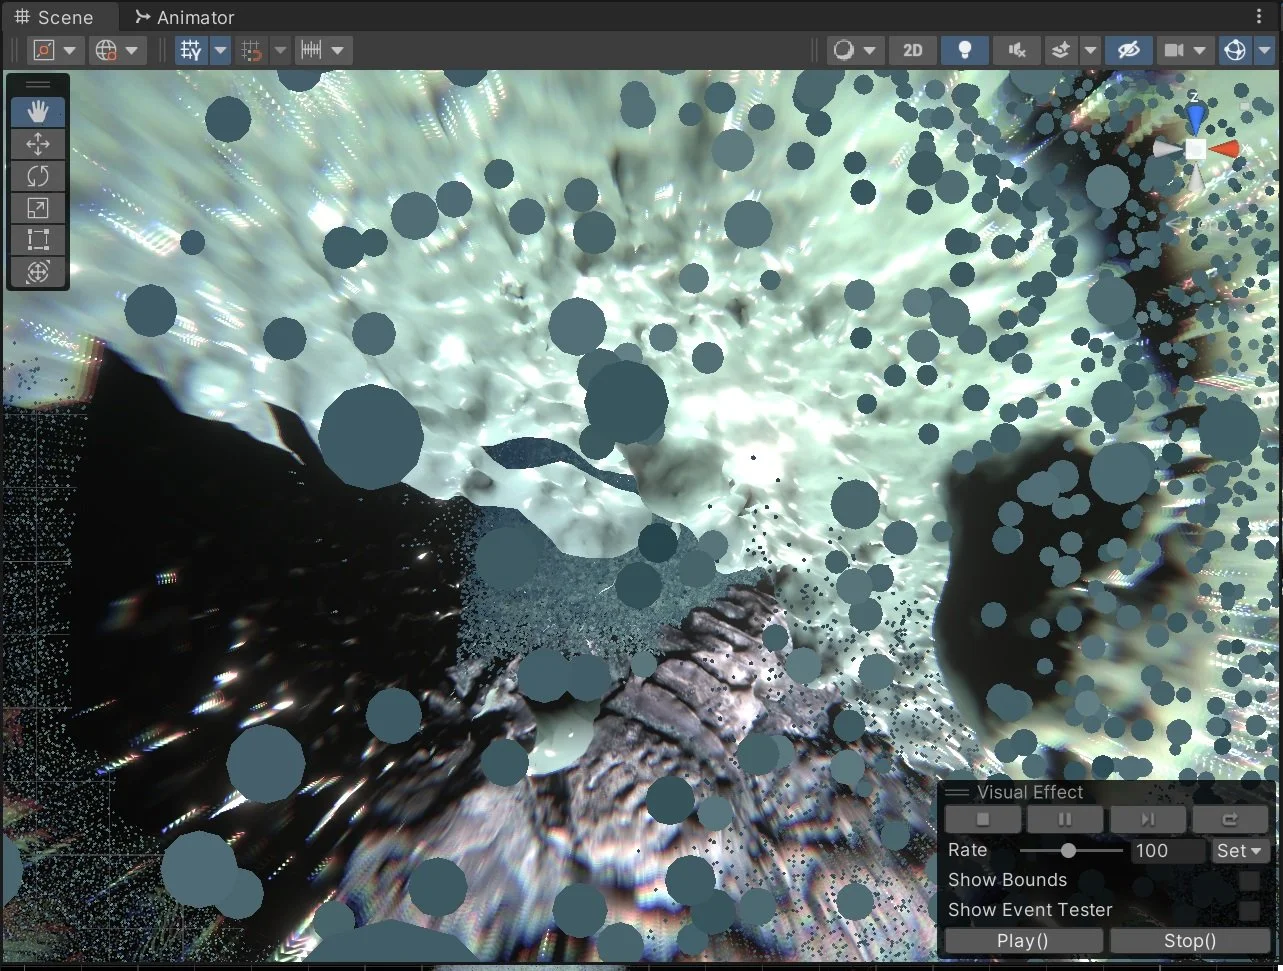Click the red X axis cone on gizmo
The height and width of the screenshot is (971, 1283).
click(x=1225, y=150)
